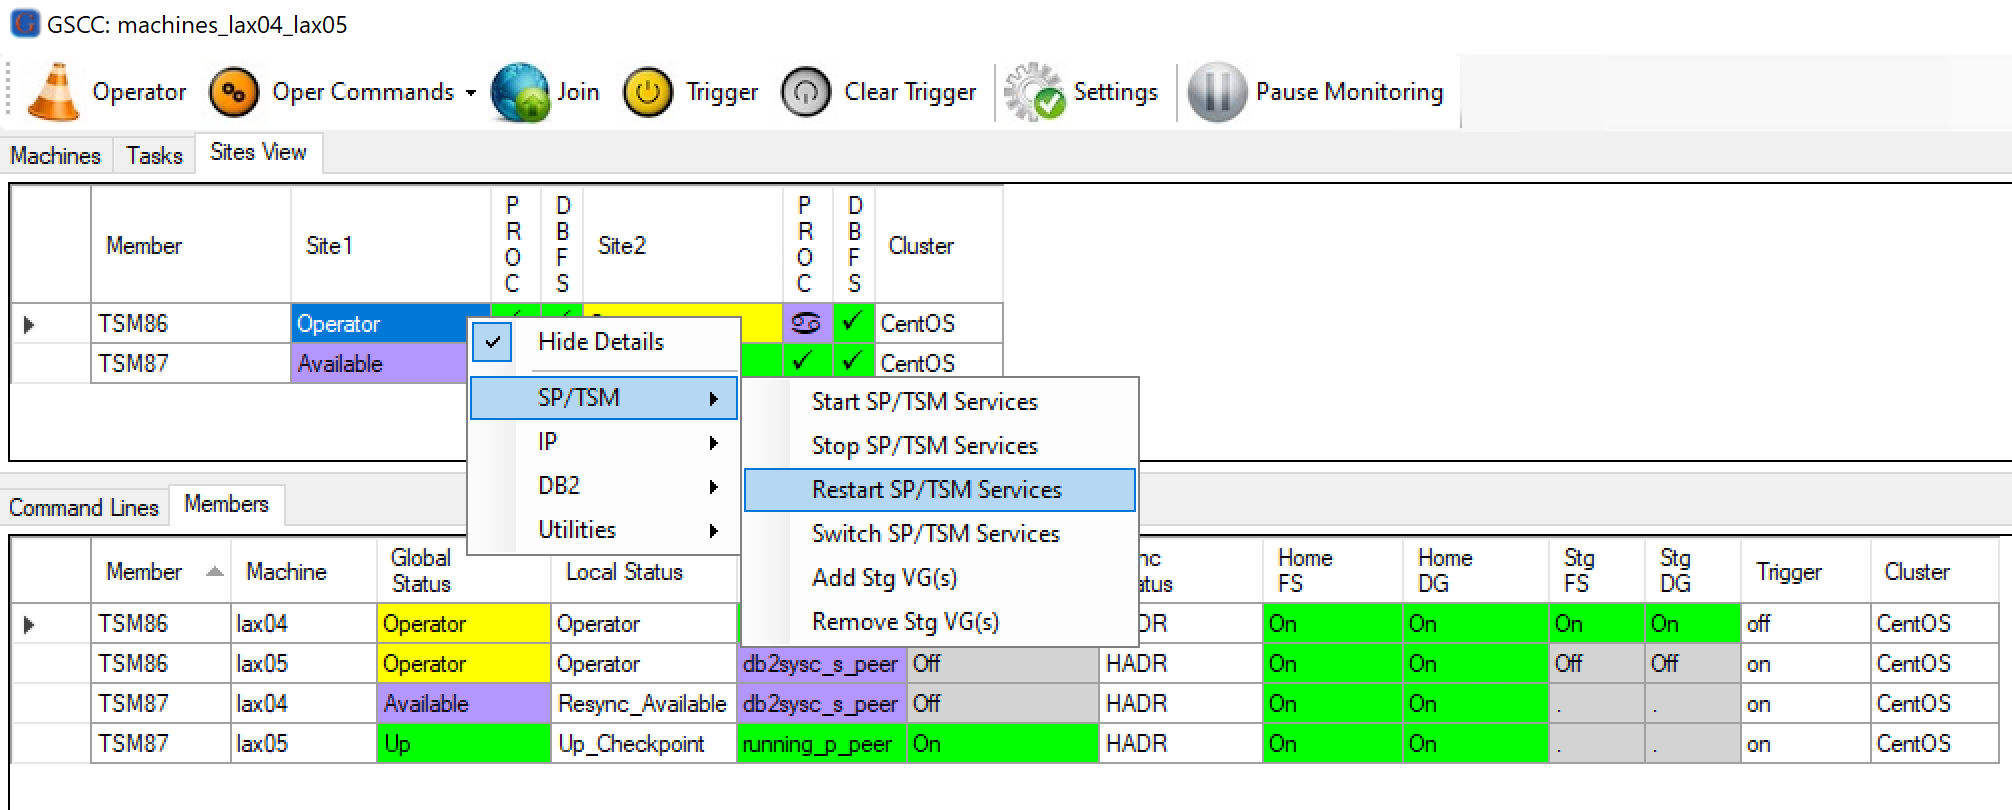Click TSM87 member cell in Sites View

pyautogui.click(x=190, y=363)
